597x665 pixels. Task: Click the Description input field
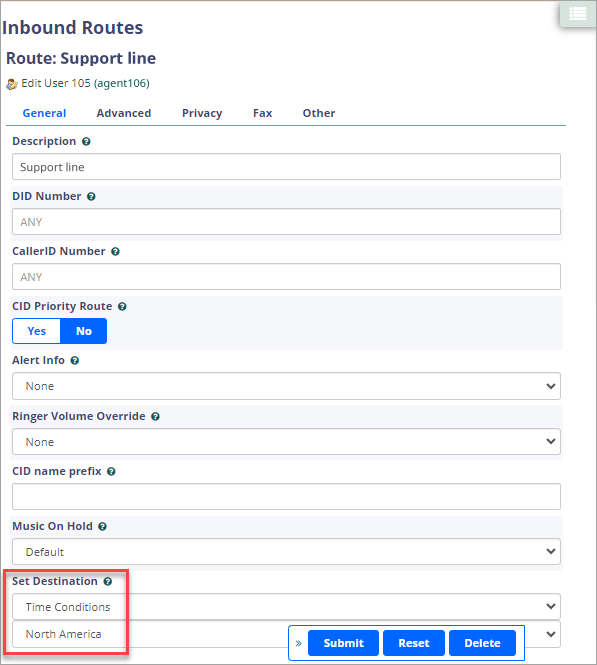pyautogui.click(x=286, y=167)
